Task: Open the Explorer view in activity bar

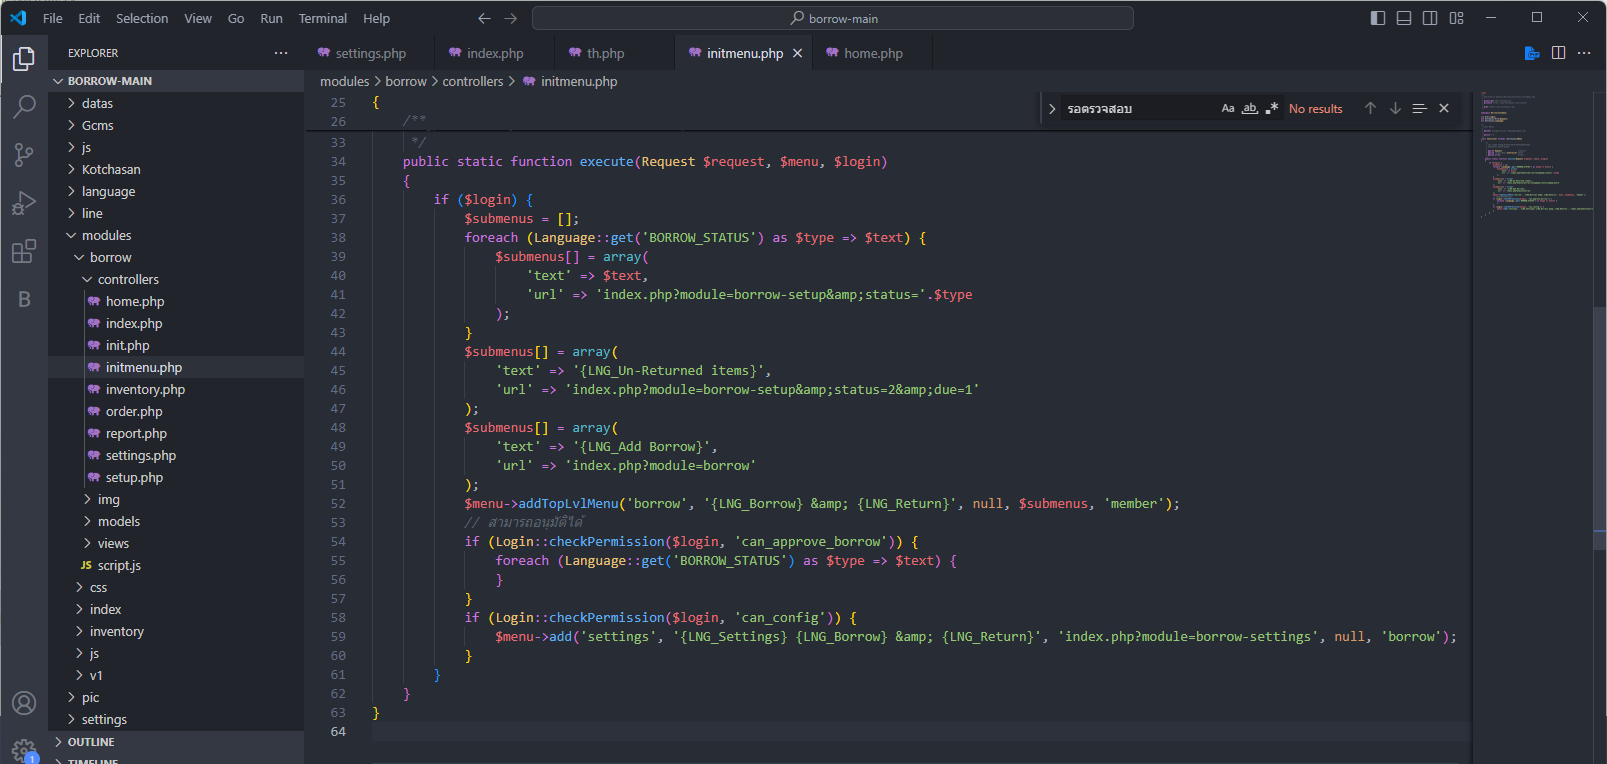Action: (24, 59)
